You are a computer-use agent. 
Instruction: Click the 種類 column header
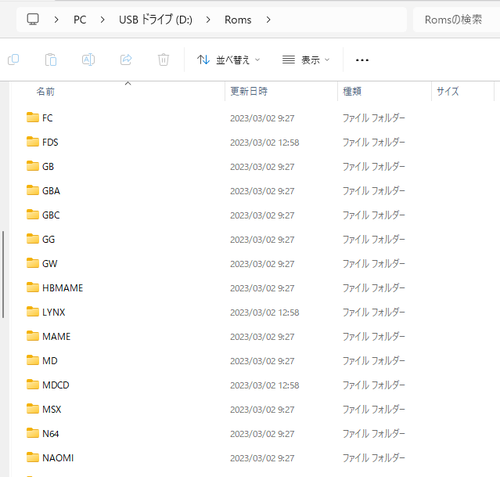(x=352, y=91)
